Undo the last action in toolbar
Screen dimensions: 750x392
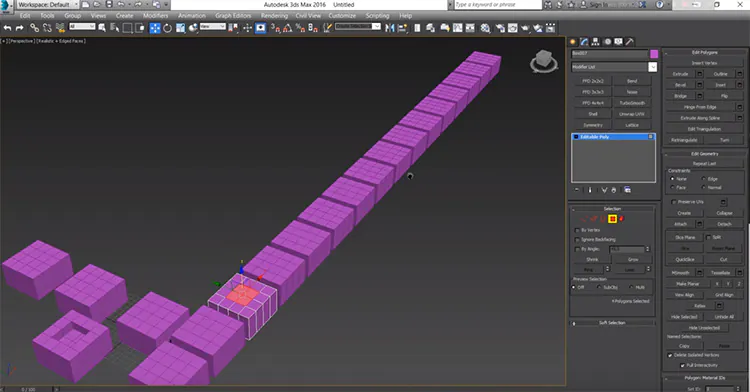click(x=7, y=28)
